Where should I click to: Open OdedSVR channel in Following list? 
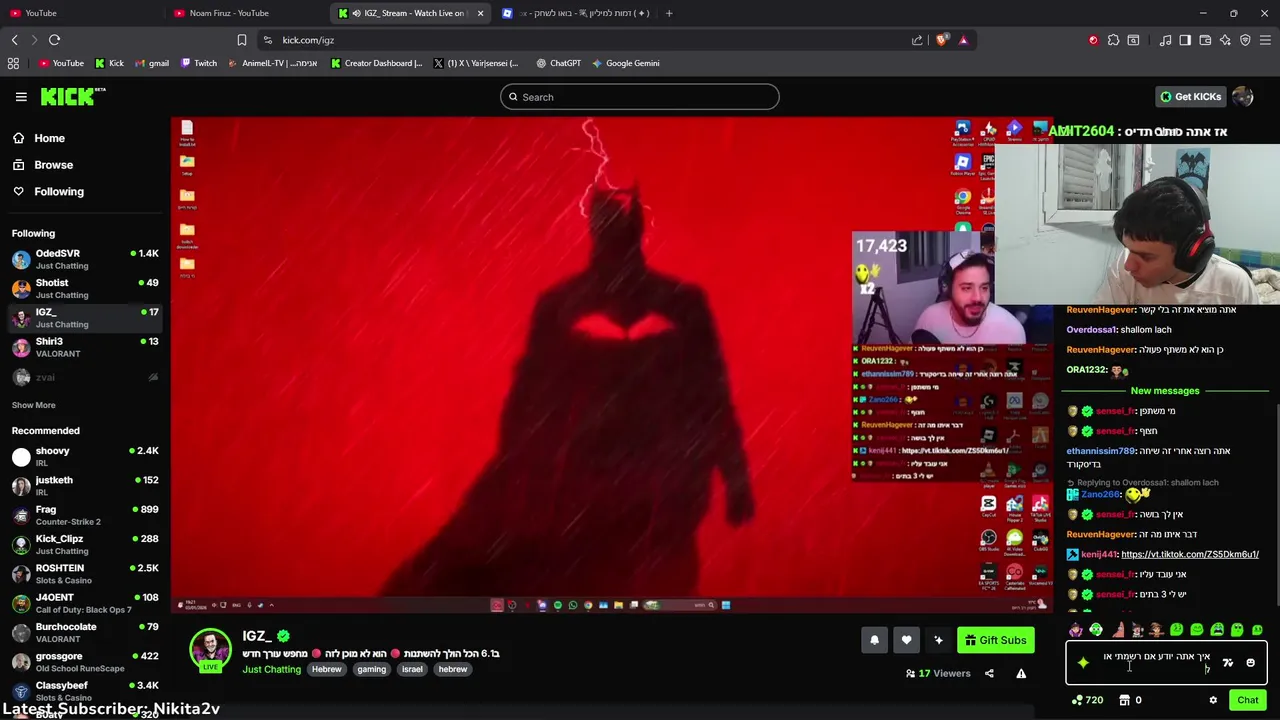tap(85, 259)
